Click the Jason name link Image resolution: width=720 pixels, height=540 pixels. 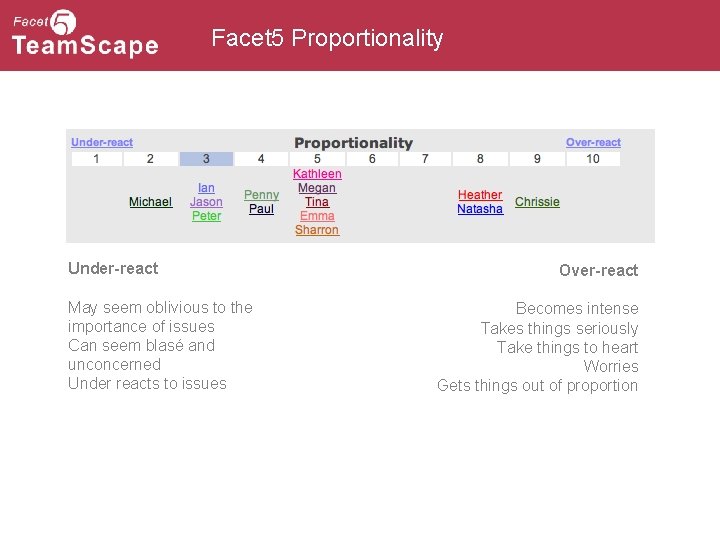[206, 202]
